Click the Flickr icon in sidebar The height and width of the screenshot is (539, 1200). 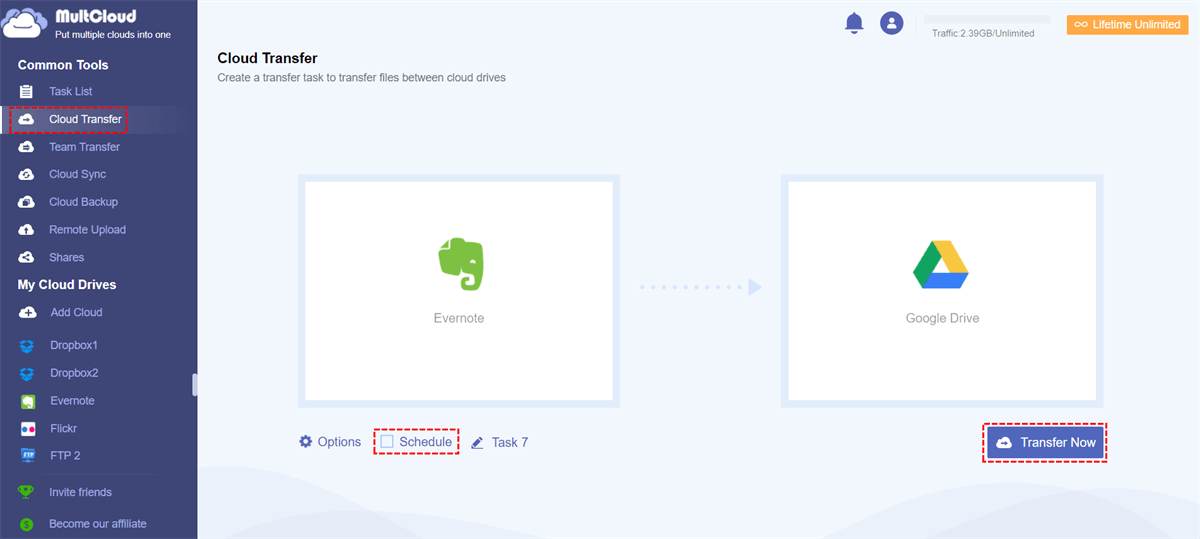click(28, 428)
